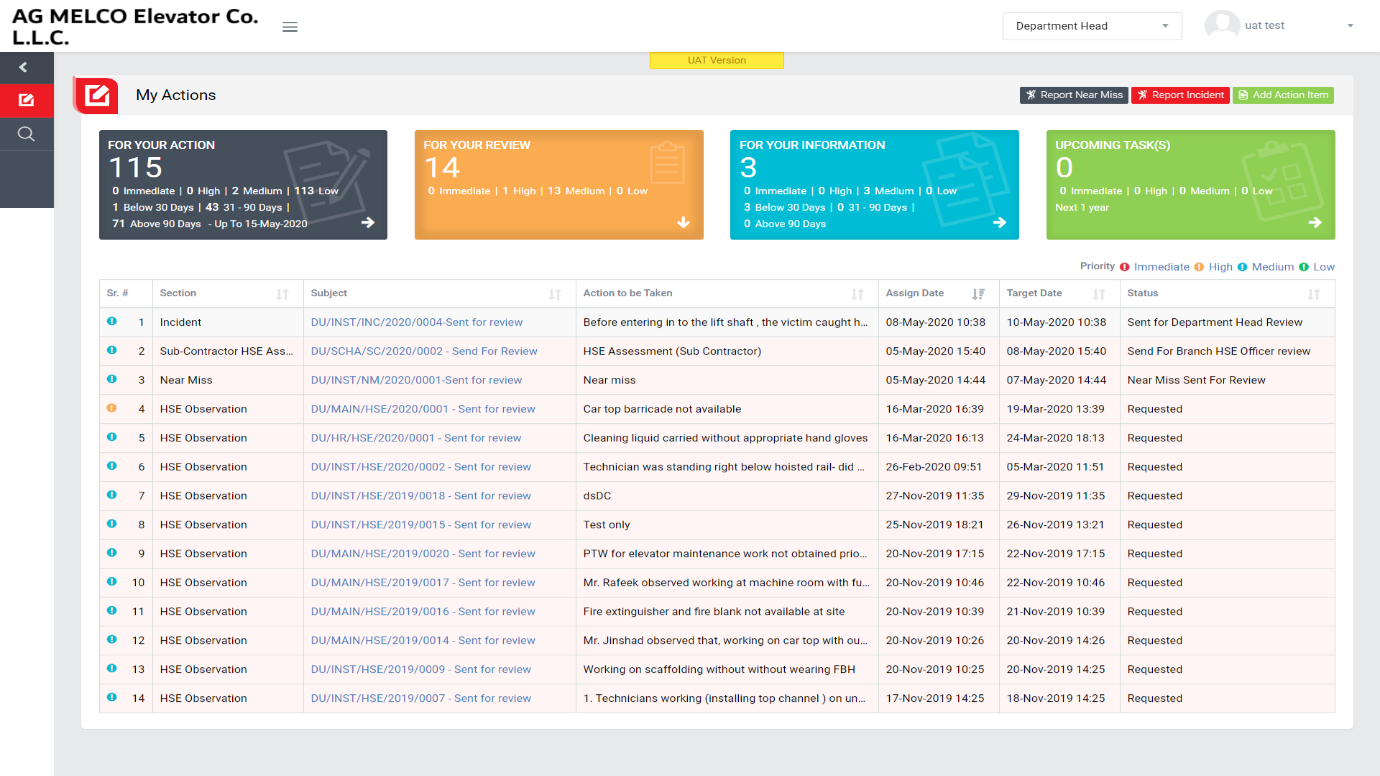Click Immediate red legend icon
The width and height of the screenshot is (1380, 776).
(1125, 267)
